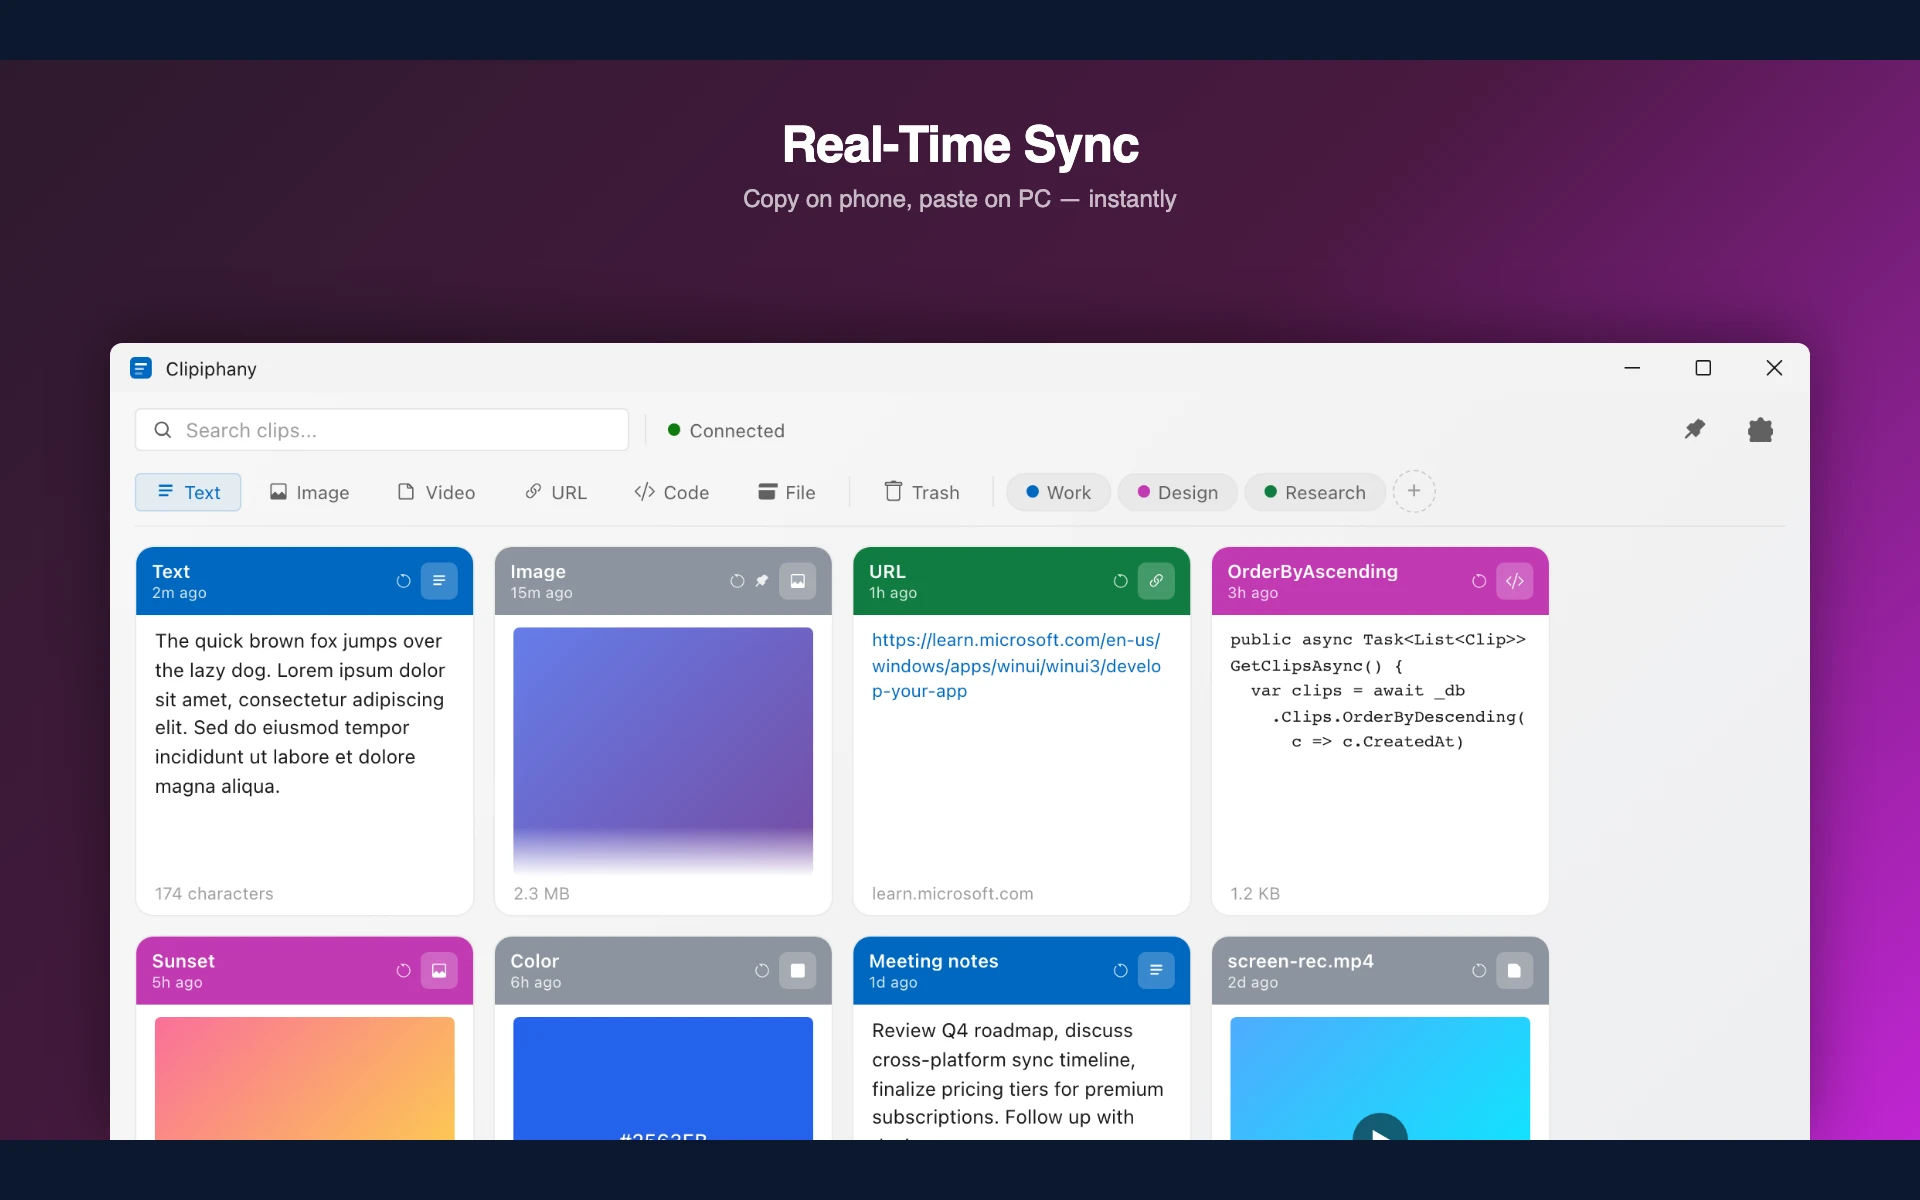
Task: Add a new tag with plus button
Action: point(1414,491)
